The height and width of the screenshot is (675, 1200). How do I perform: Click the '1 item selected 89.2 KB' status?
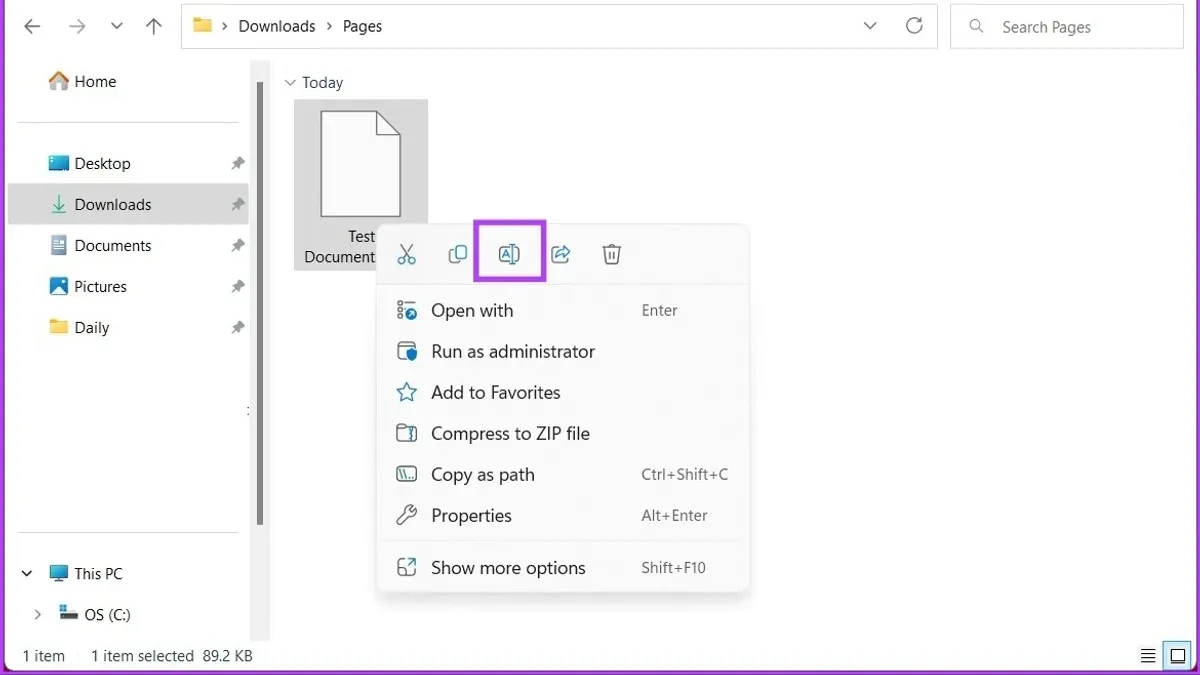click(x=172, y=656)
